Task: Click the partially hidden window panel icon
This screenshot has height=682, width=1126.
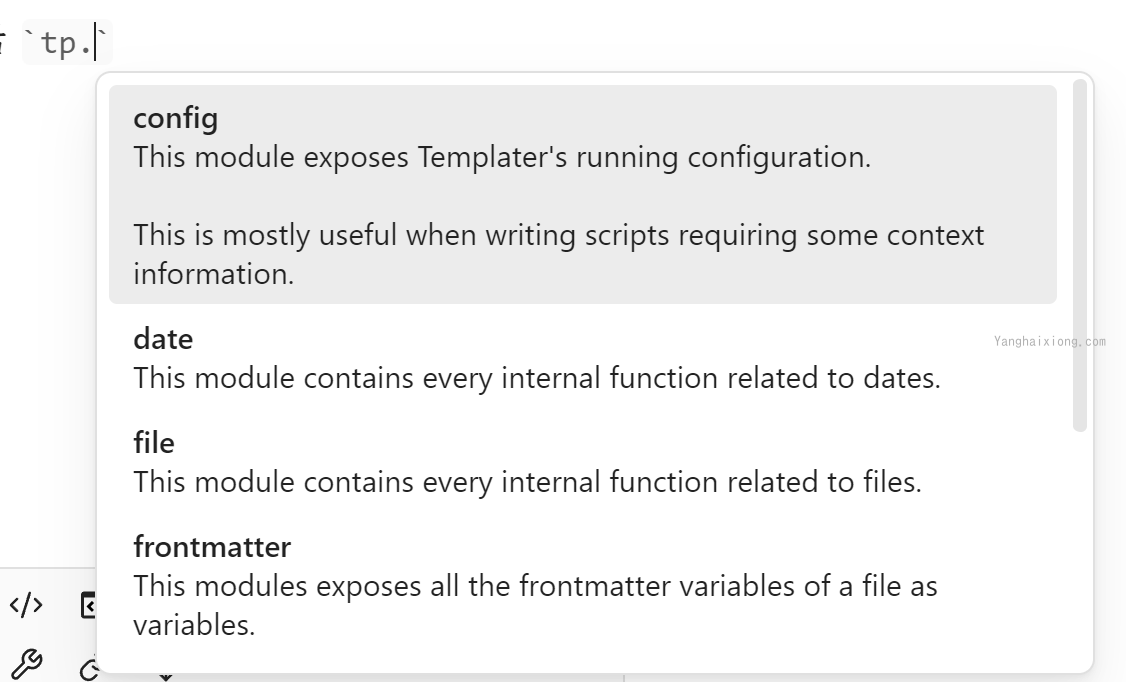Action: tap(88, 605)
